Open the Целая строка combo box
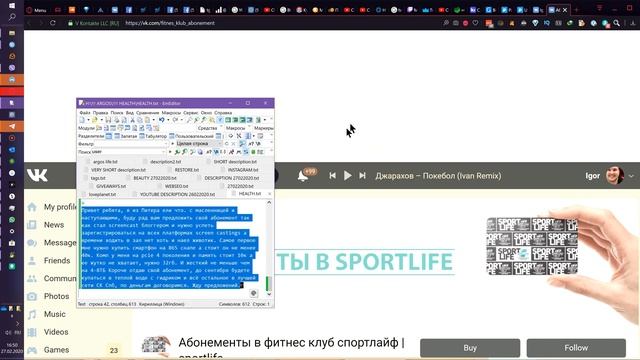This screenshot has height=360, width=640. coord(199,144)
